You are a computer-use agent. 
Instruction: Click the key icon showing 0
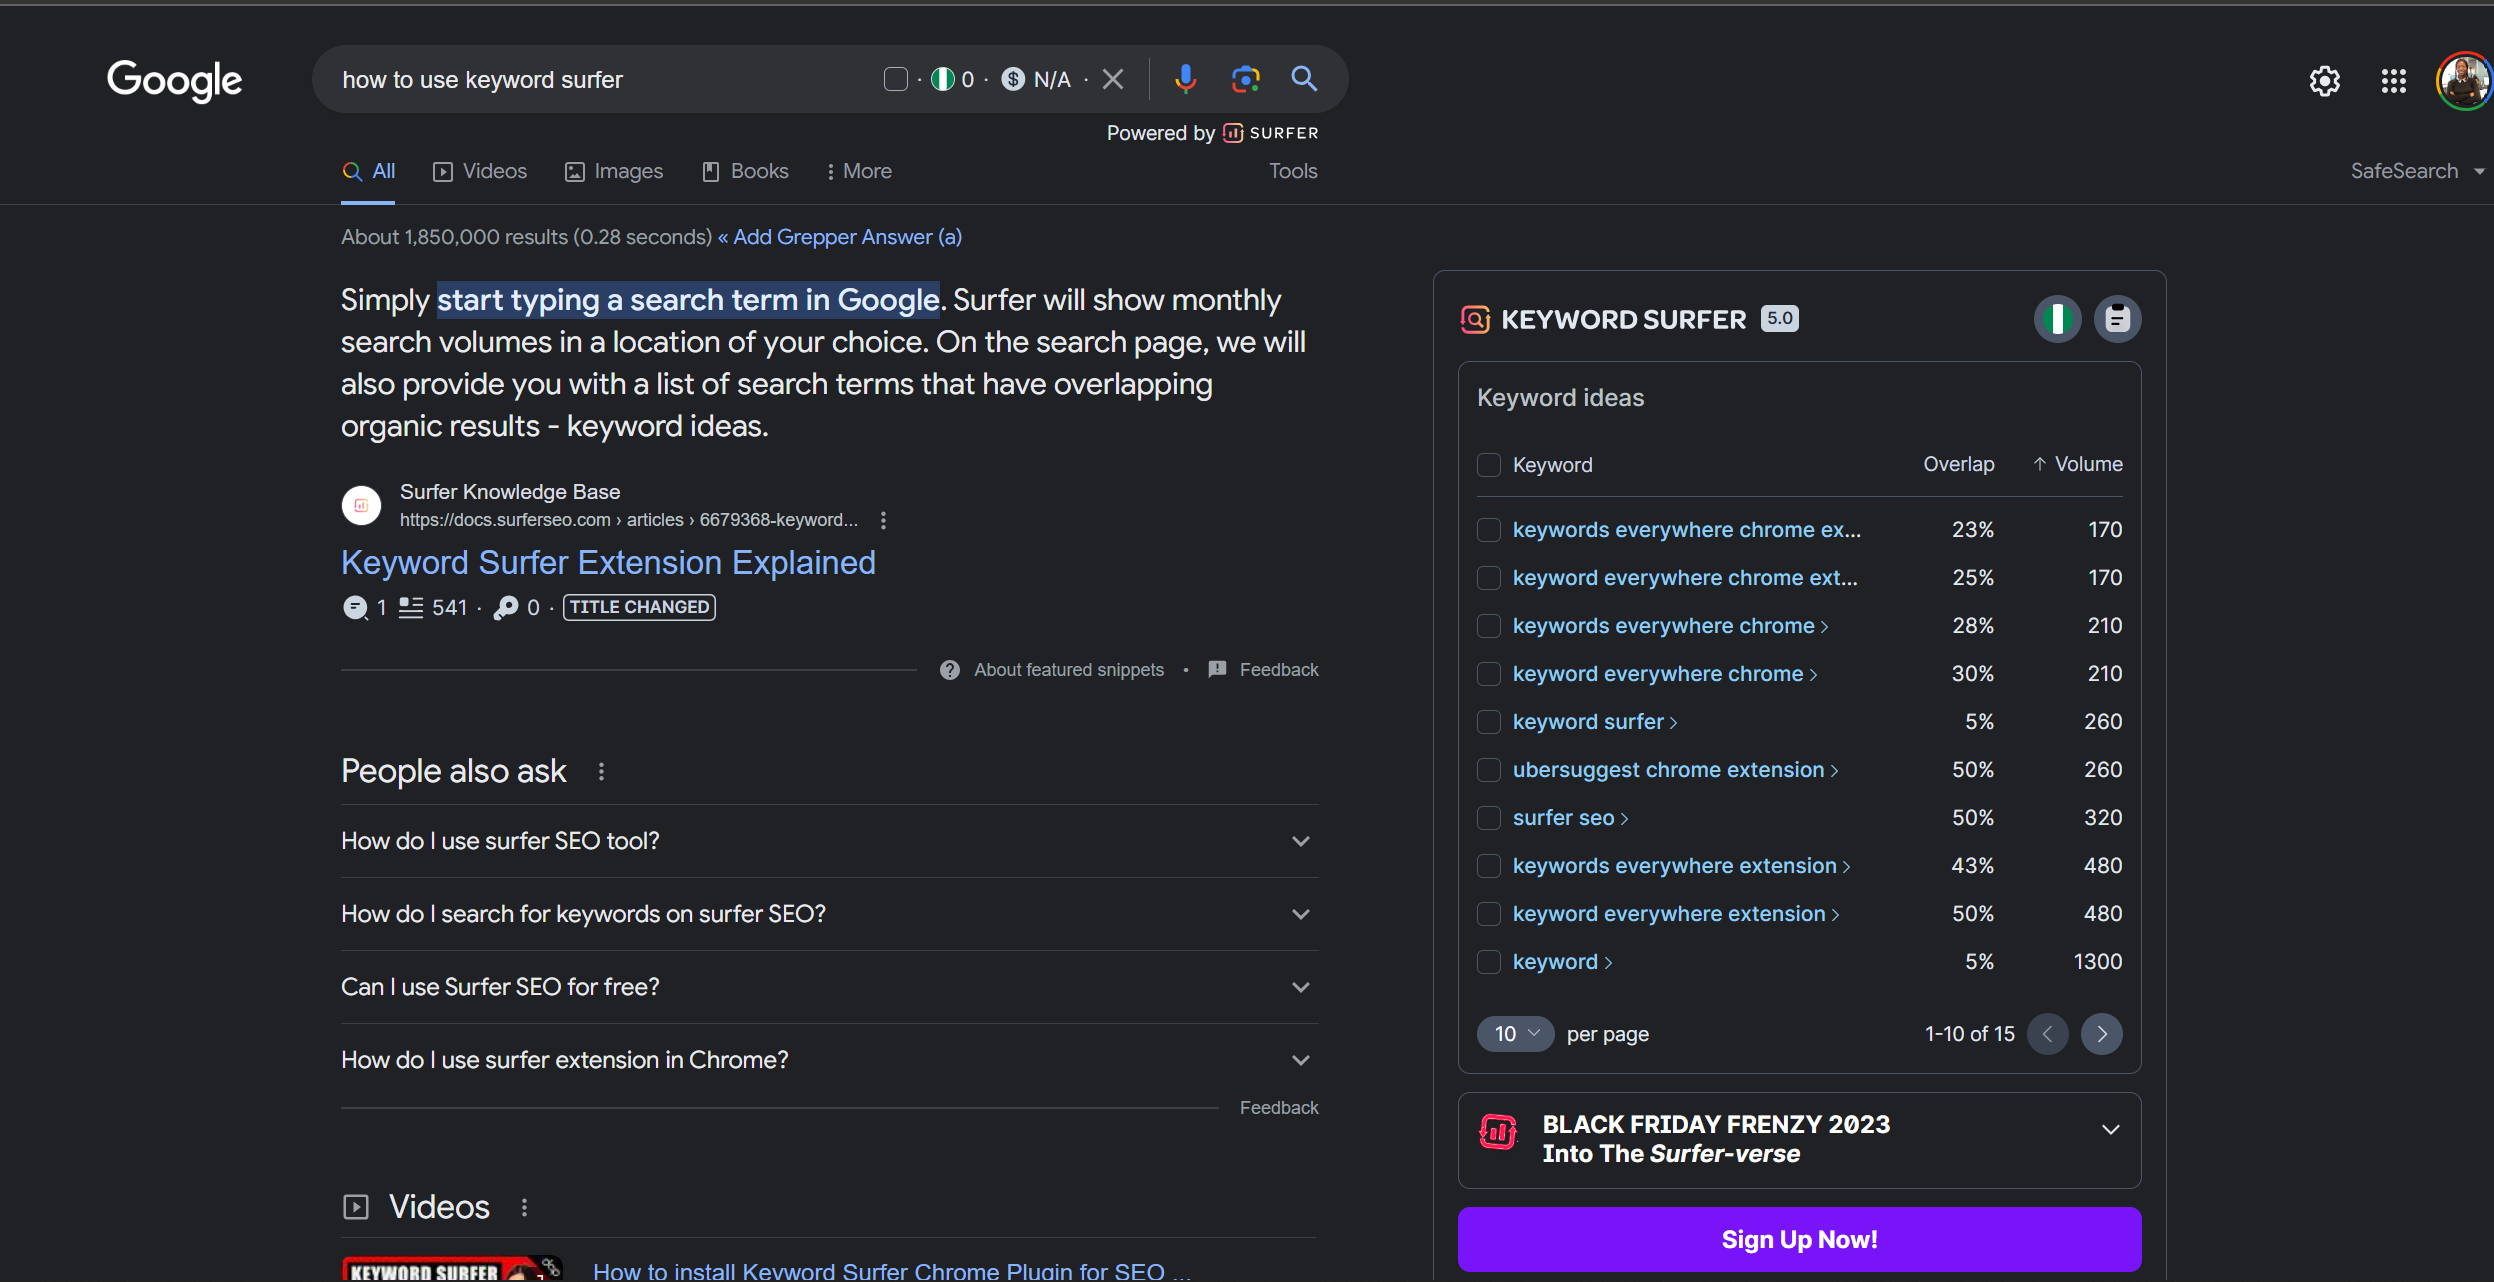tap(506, 607)
